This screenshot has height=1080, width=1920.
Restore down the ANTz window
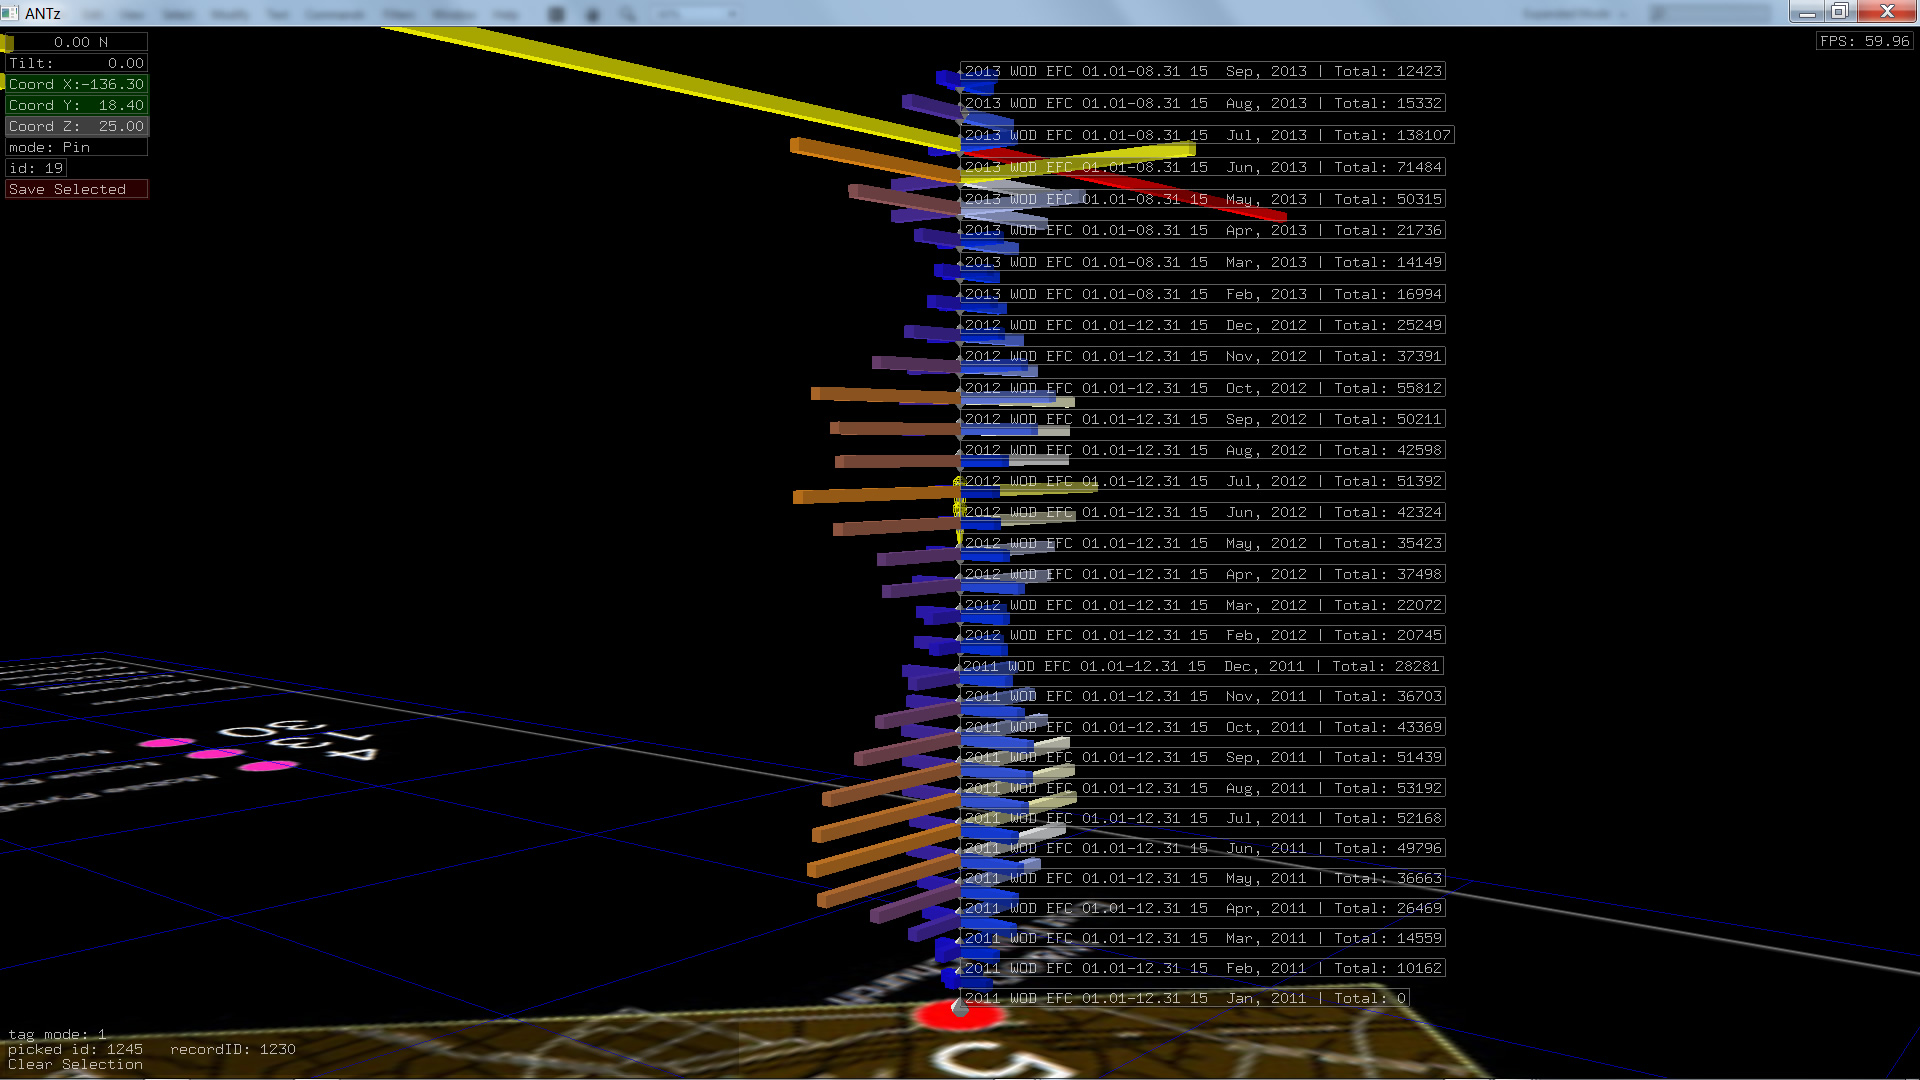1839,12
